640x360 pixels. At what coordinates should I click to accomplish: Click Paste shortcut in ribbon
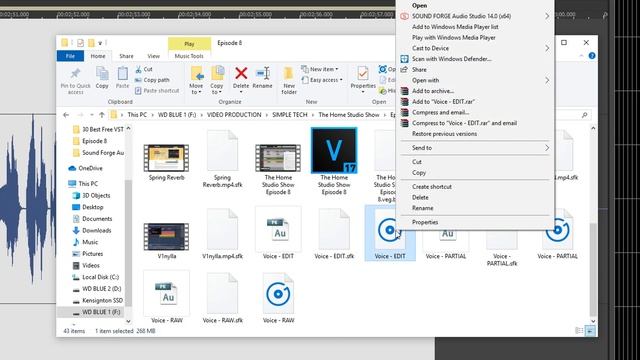(x=157, y=91)
